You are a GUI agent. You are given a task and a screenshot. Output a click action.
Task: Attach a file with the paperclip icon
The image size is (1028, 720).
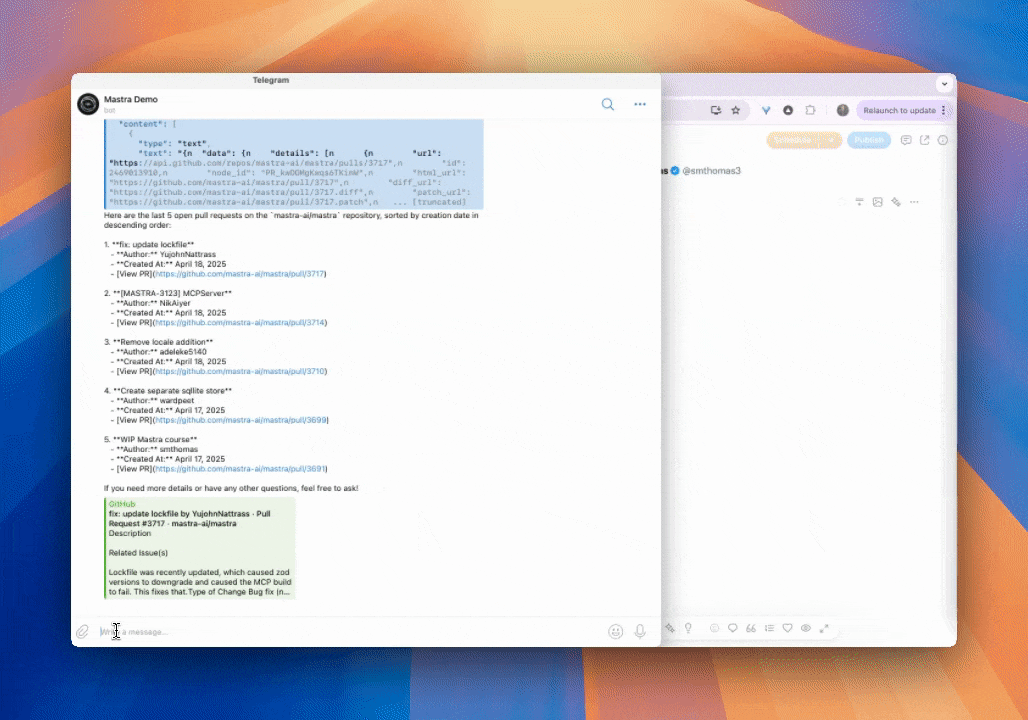click(84, 631)
